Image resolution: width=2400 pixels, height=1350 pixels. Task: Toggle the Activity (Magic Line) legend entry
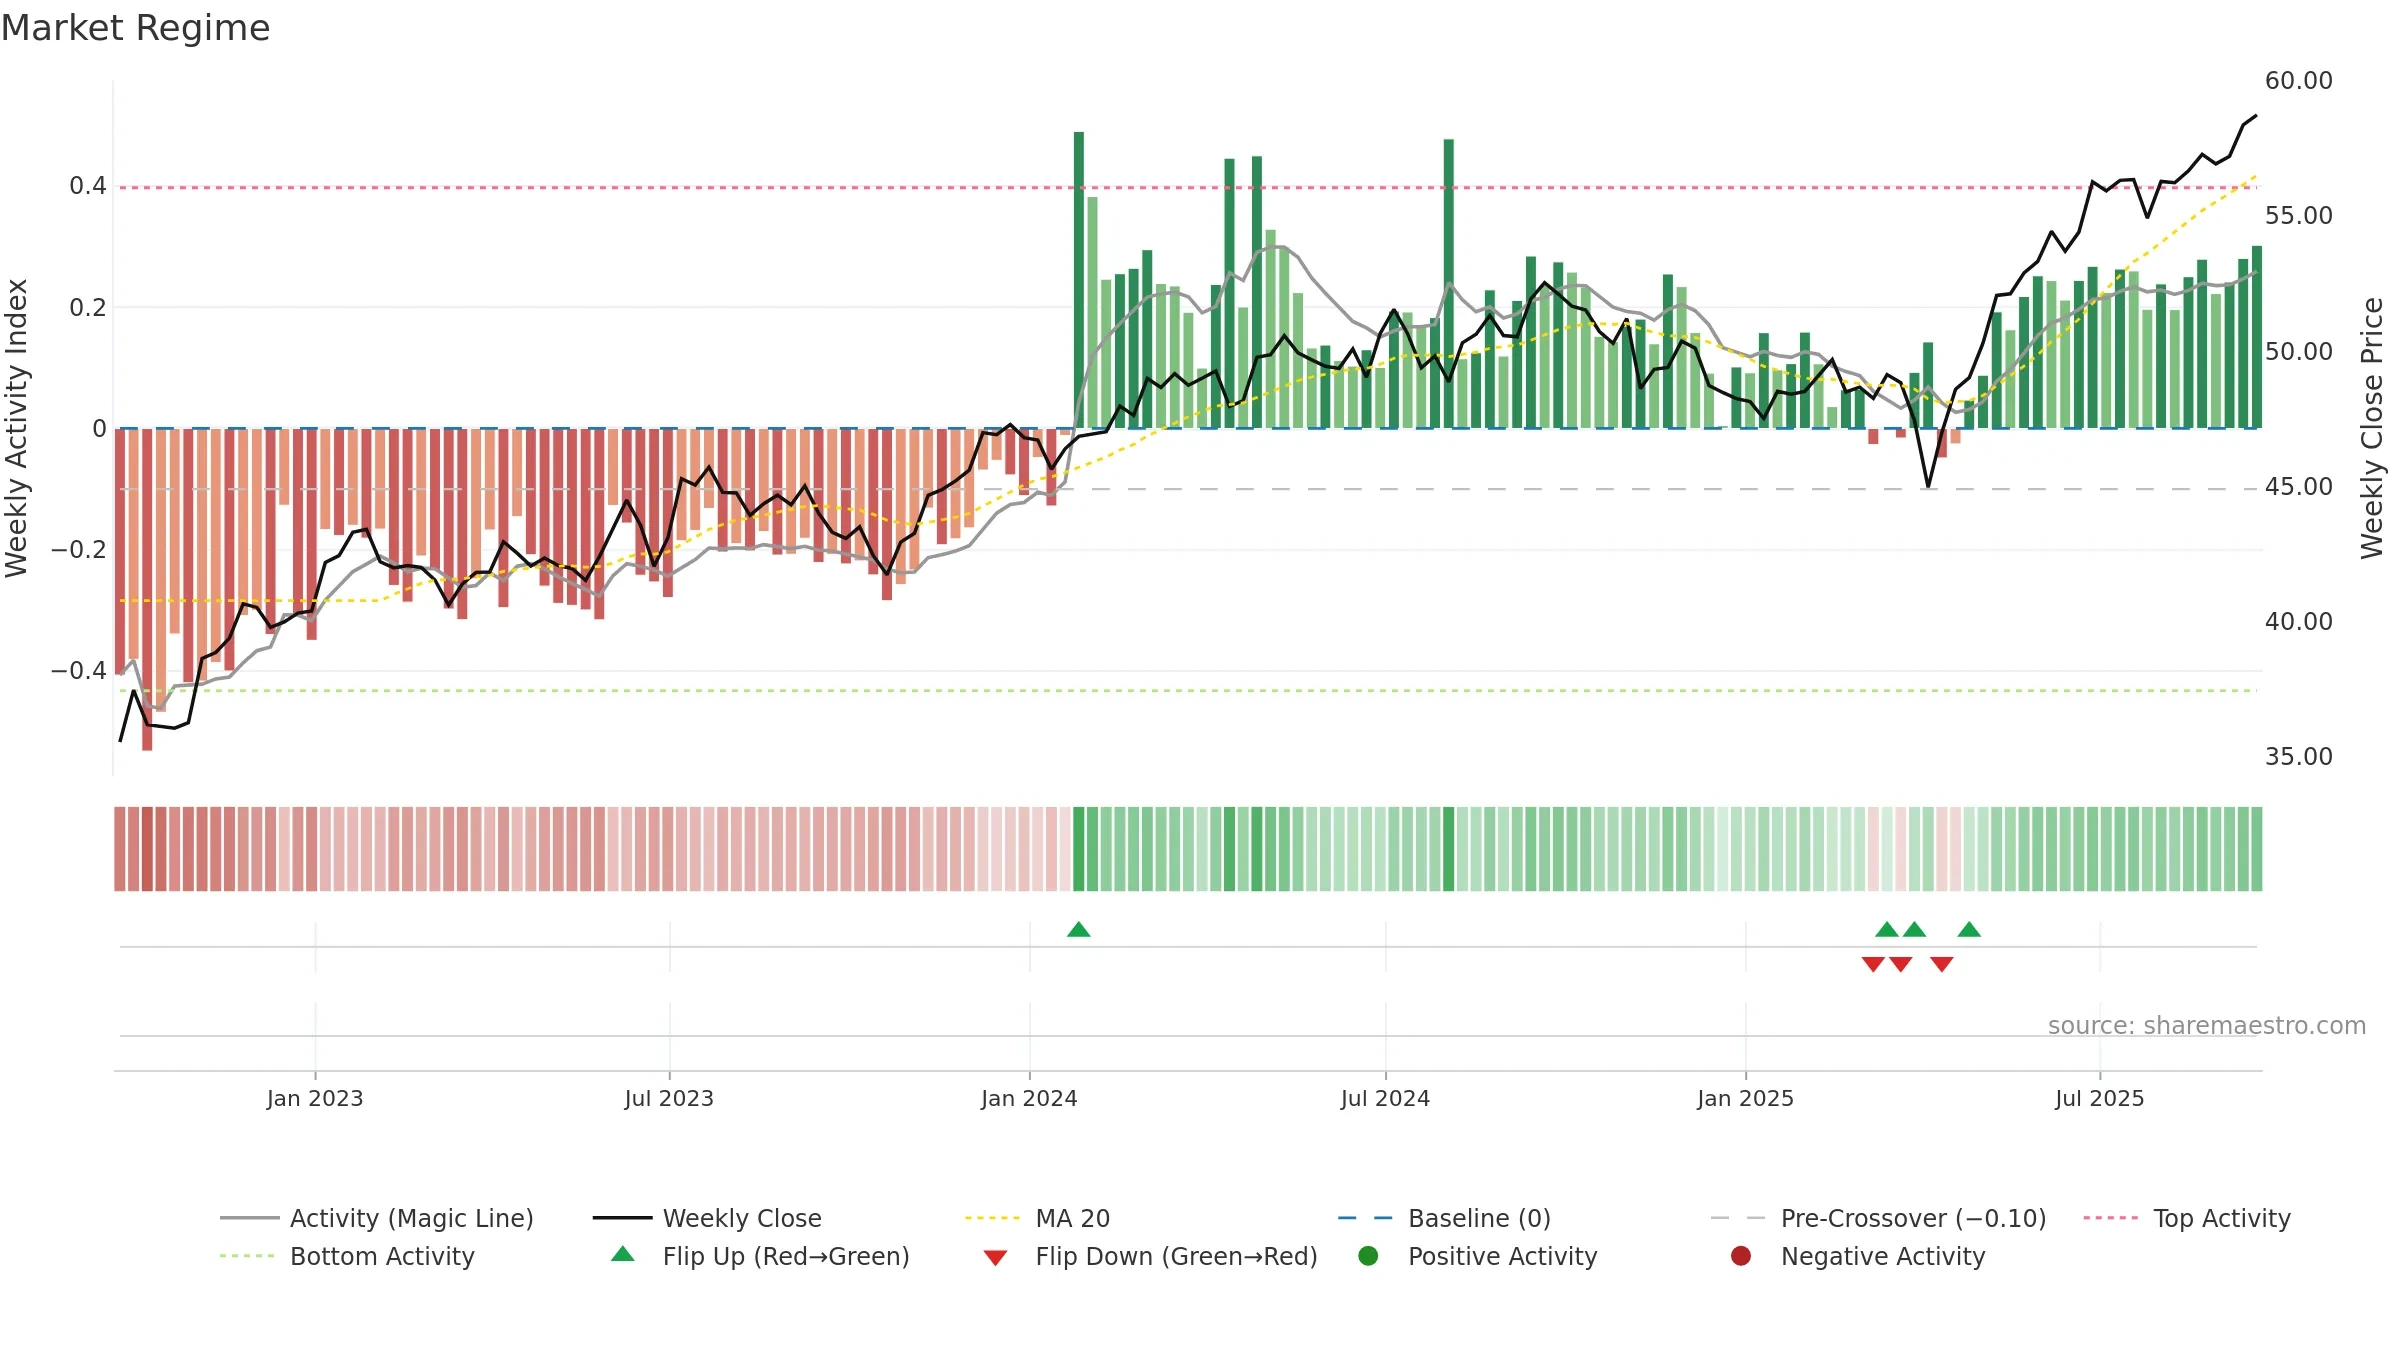click(377, 1218)
